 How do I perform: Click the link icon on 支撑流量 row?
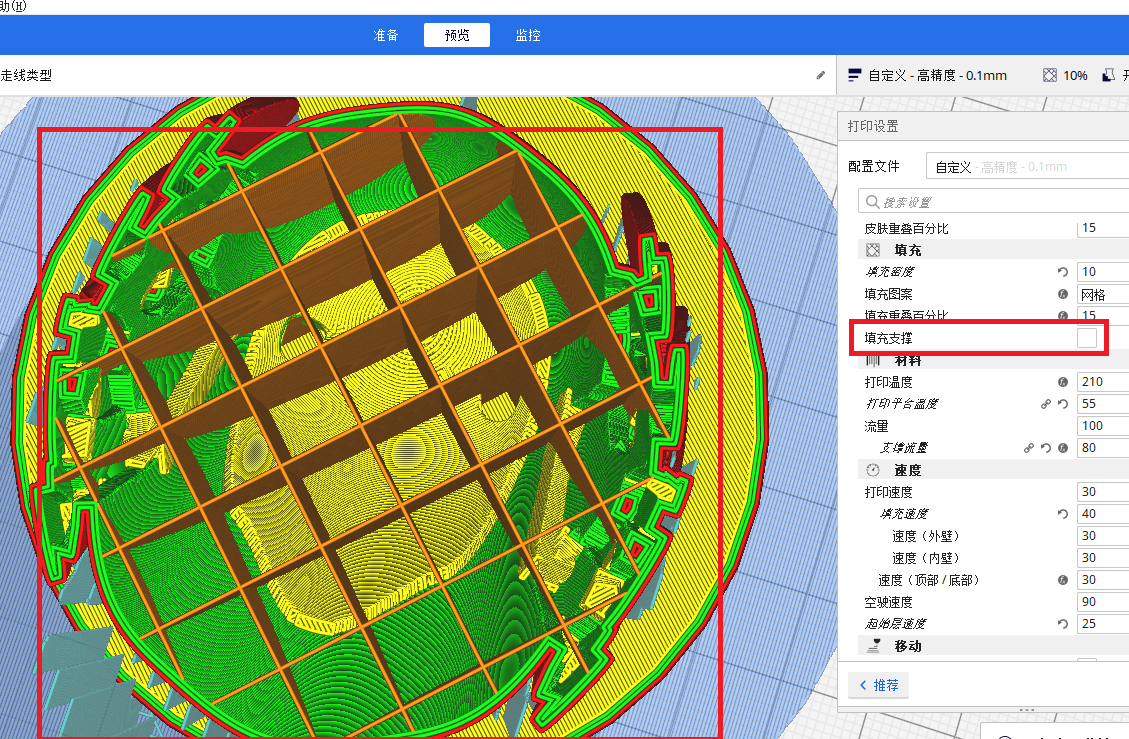1028,448
